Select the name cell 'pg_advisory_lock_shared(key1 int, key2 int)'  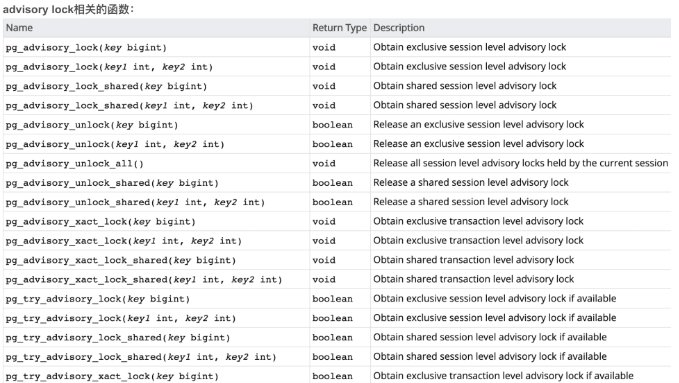coord(129,106)
